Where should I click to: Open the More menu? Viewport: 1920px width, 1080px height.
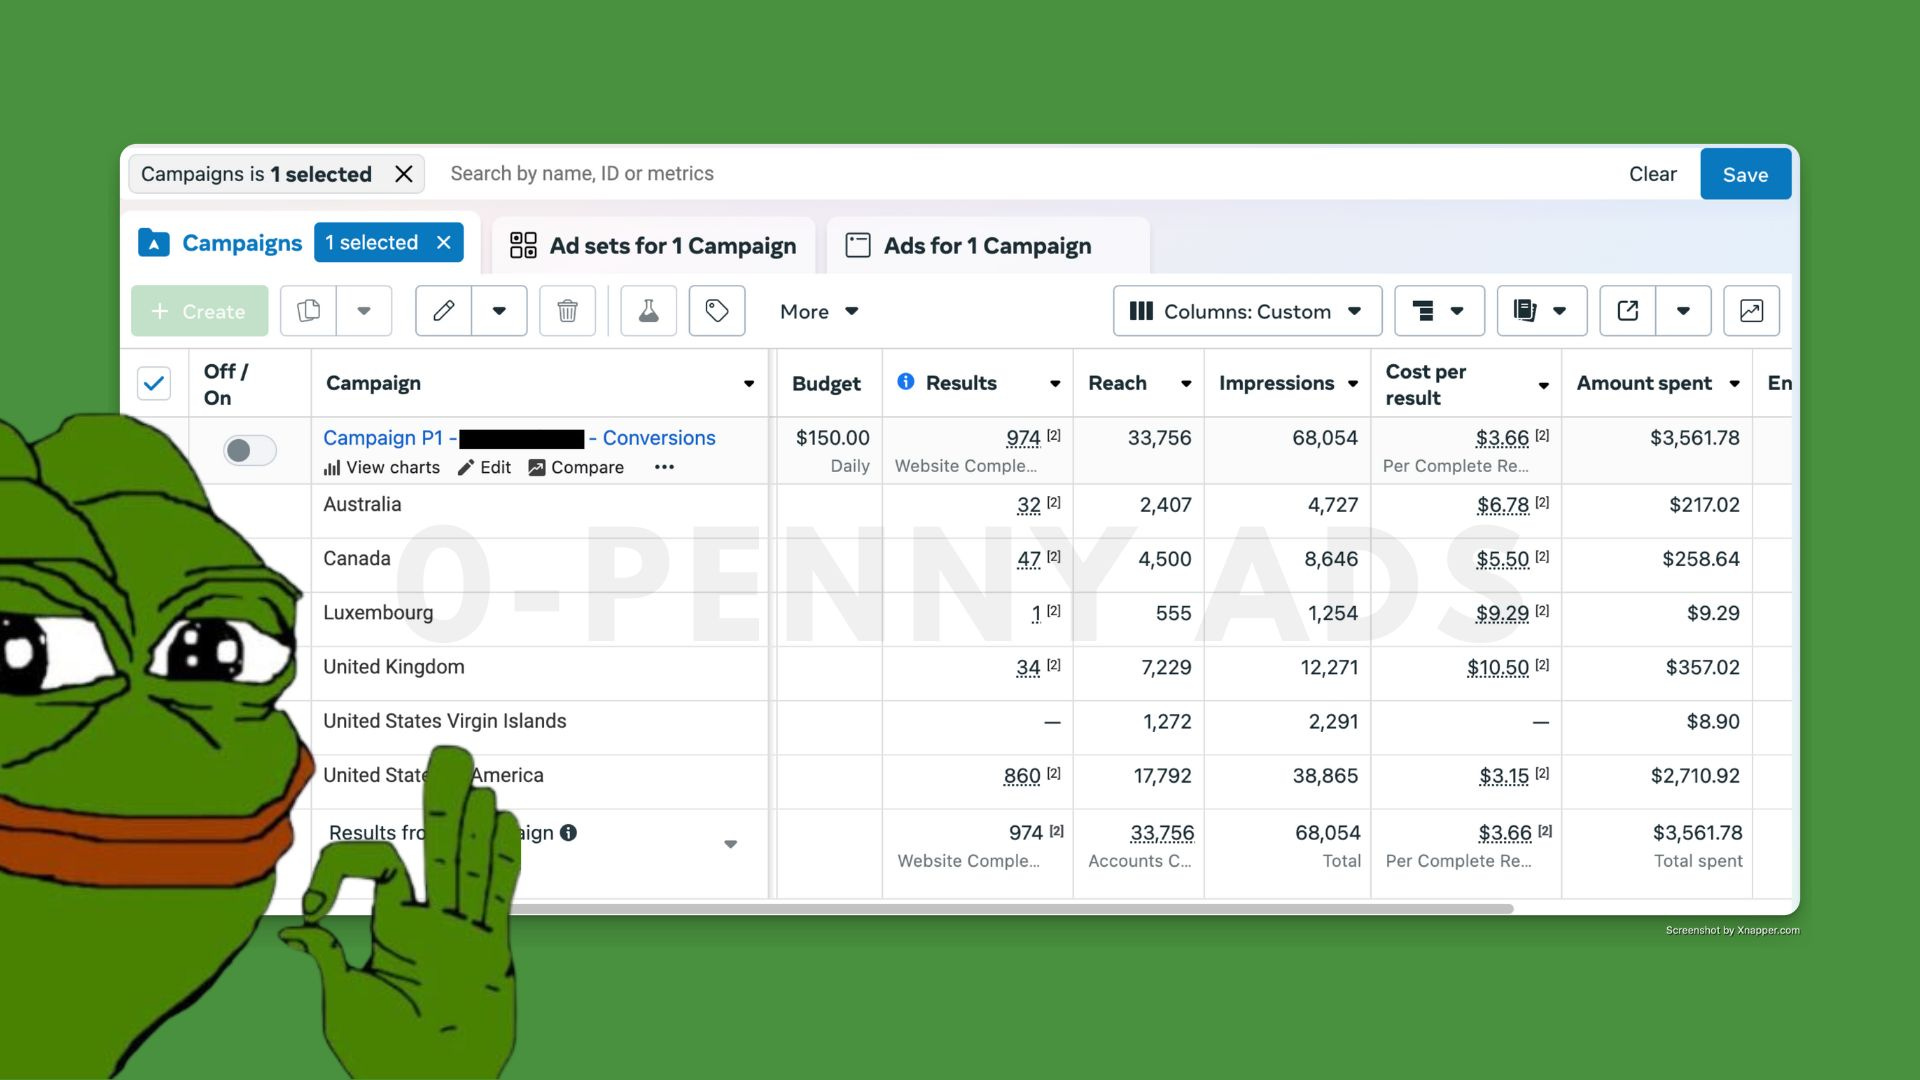click(819, 311)
